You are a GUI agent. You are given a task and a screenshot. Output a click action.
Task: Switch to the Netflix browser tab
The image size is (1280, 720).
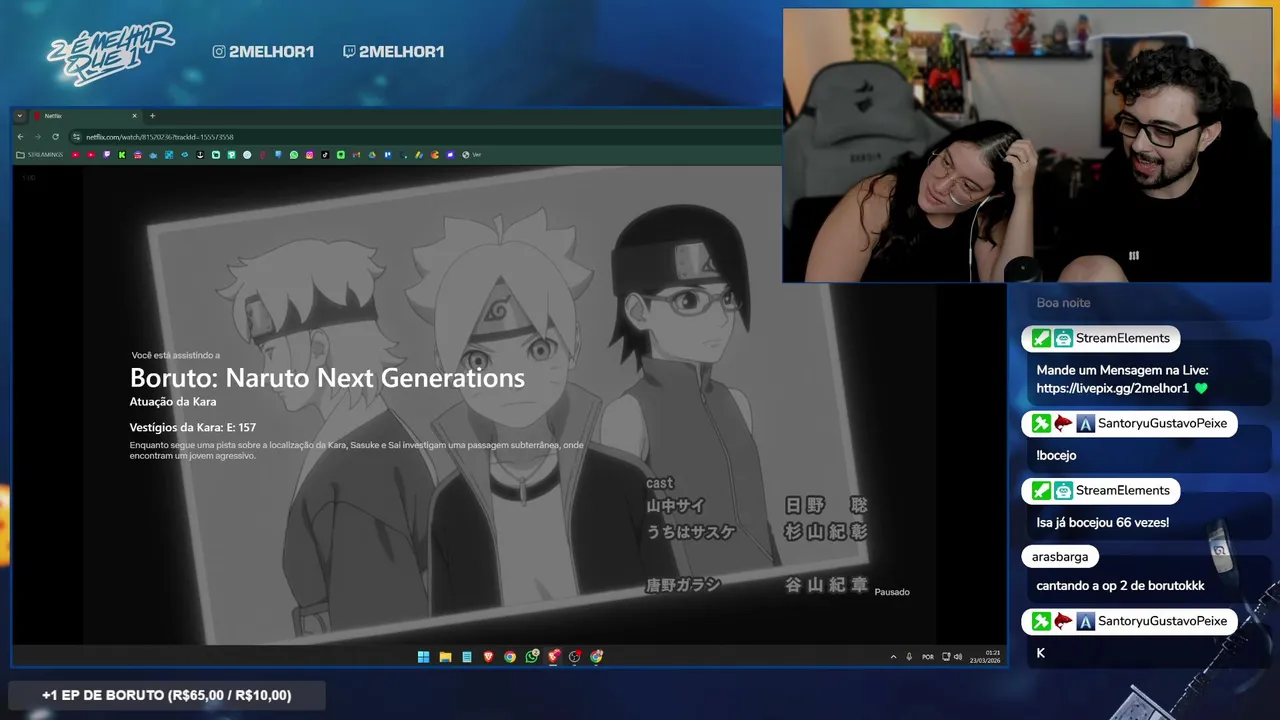84,116
